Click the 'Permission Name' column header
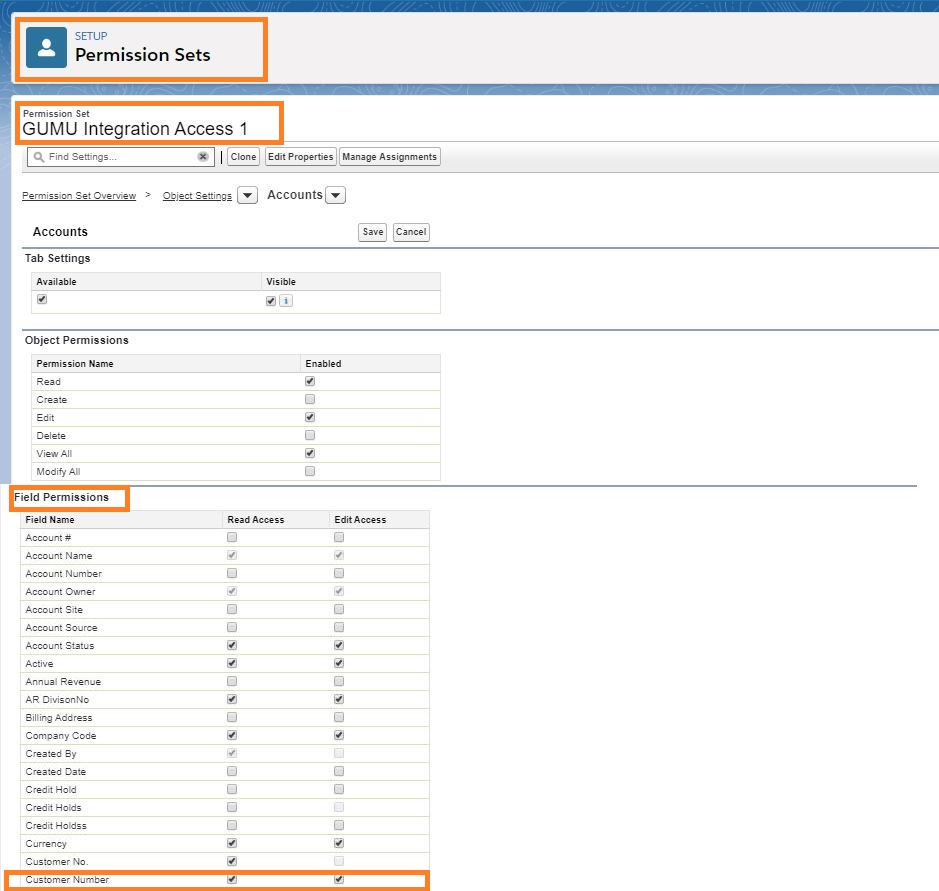The height and width of the screenshot is (891, 939). coord(75,363)
